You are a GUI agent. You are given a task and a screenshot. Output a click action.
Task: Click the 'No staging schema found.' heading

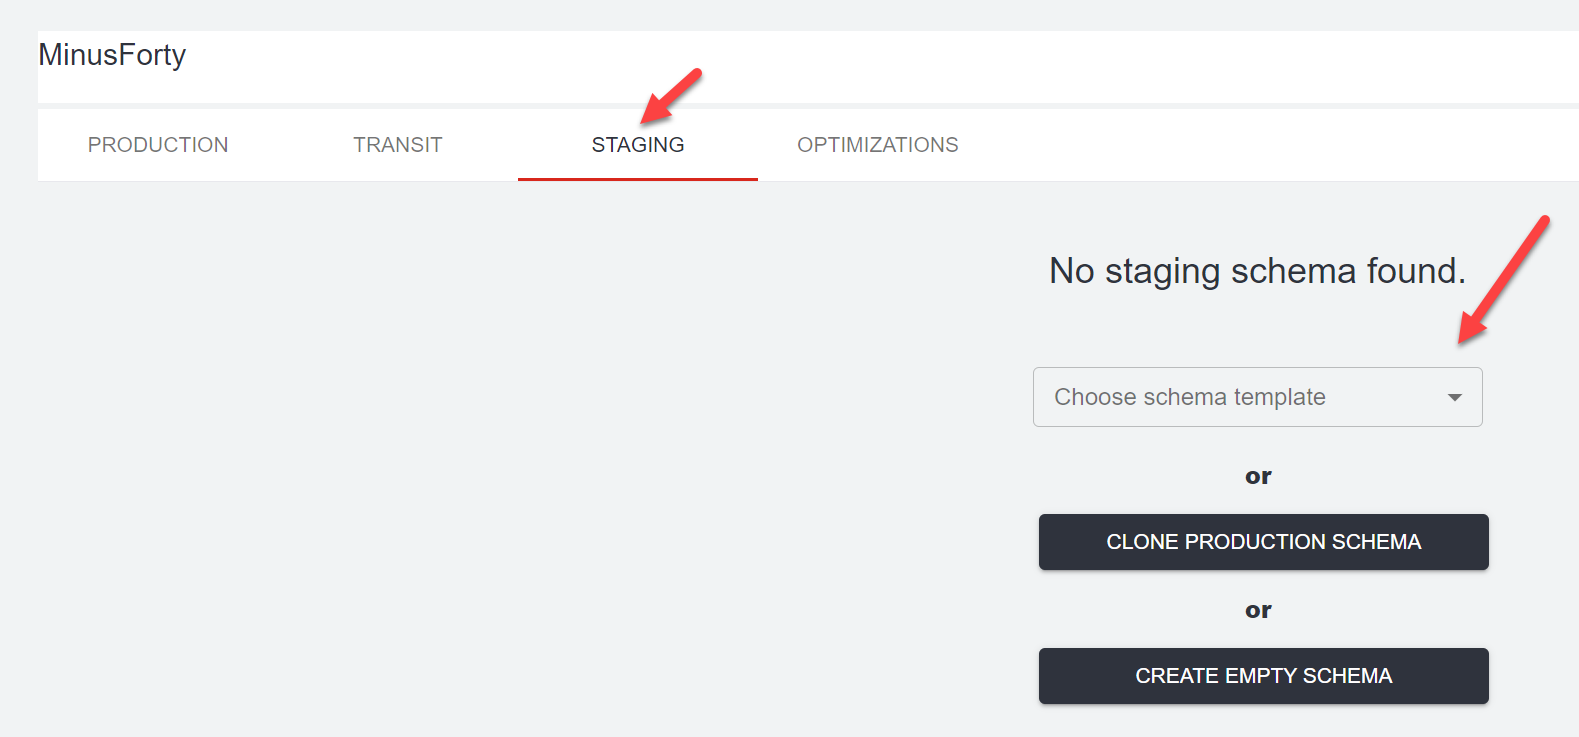[1257, 271]
